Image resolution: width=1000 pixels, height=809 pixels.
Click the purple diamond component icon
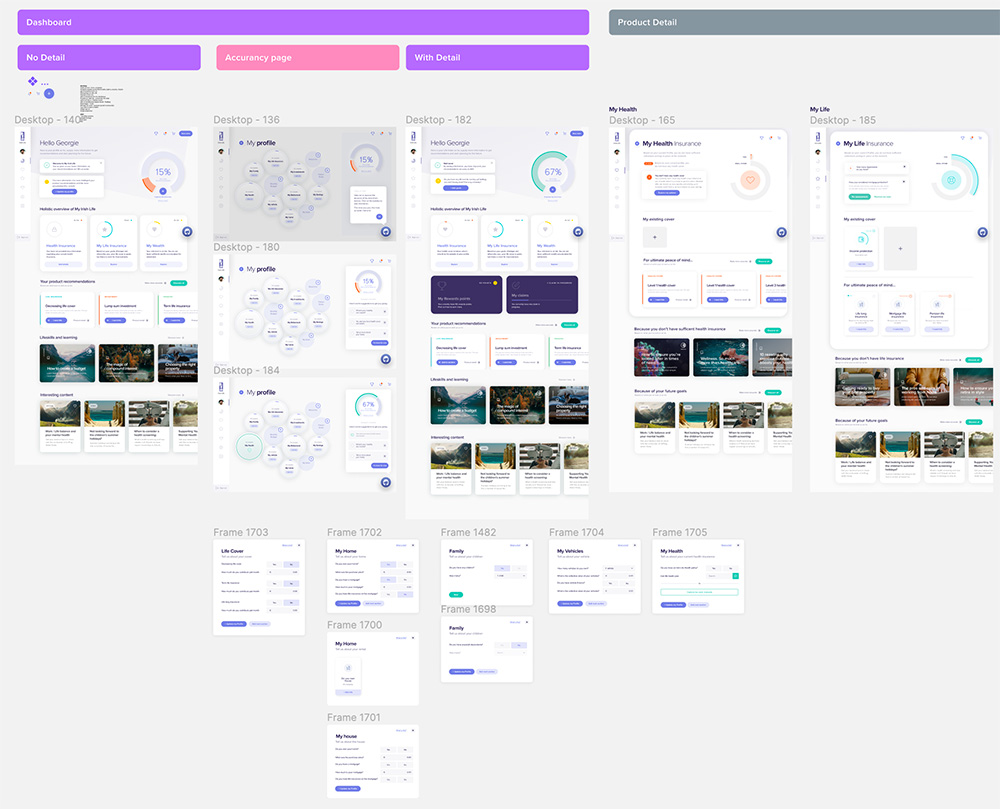tap(32, 81)
